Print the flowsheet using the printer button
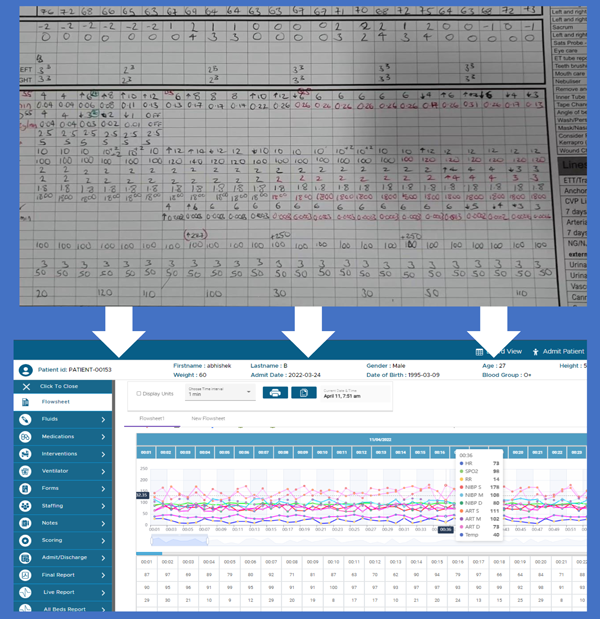 click(x=275, y=393)
